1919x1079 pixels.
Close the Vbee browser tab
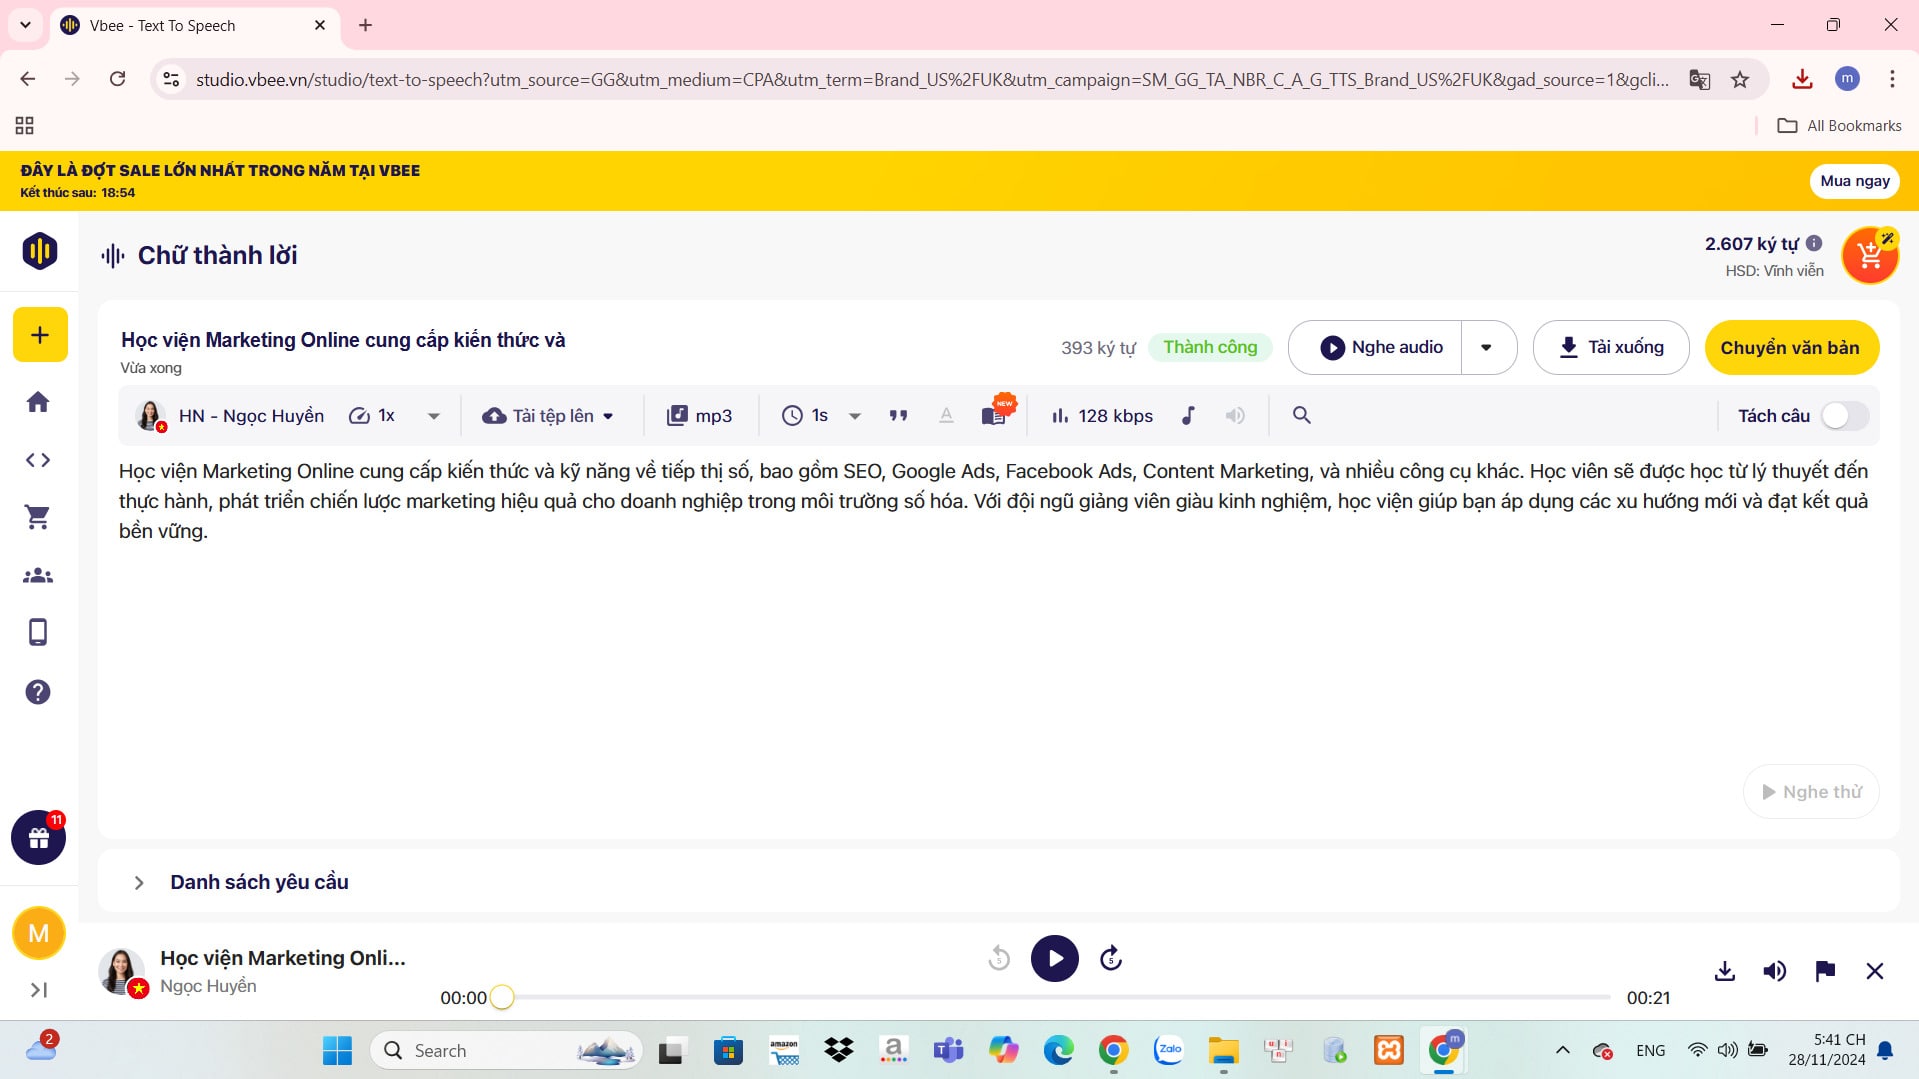click(x=320, y=25)
